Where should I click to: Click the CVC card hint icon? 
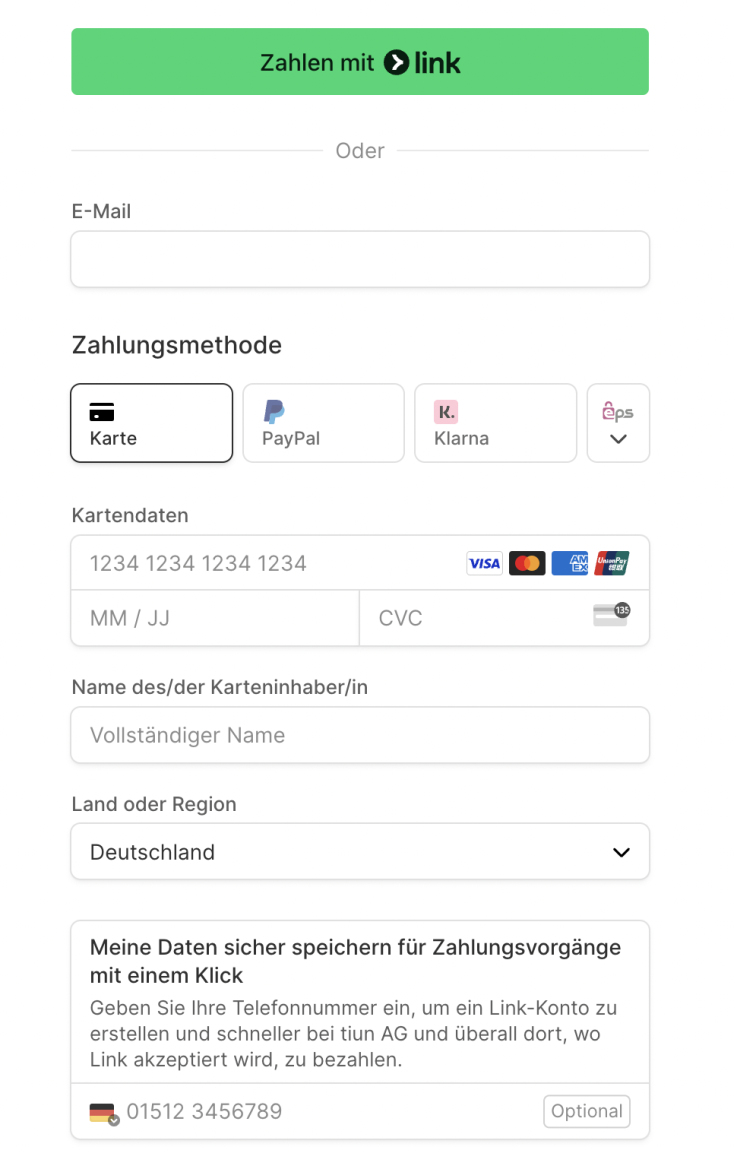[x=610, y=615]
